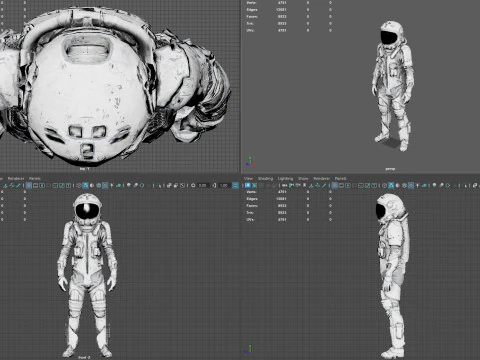Viewport: 480px width, 360px height.
Task: Click the Exposure icon in front view toolbar
Action: [193, 185]
